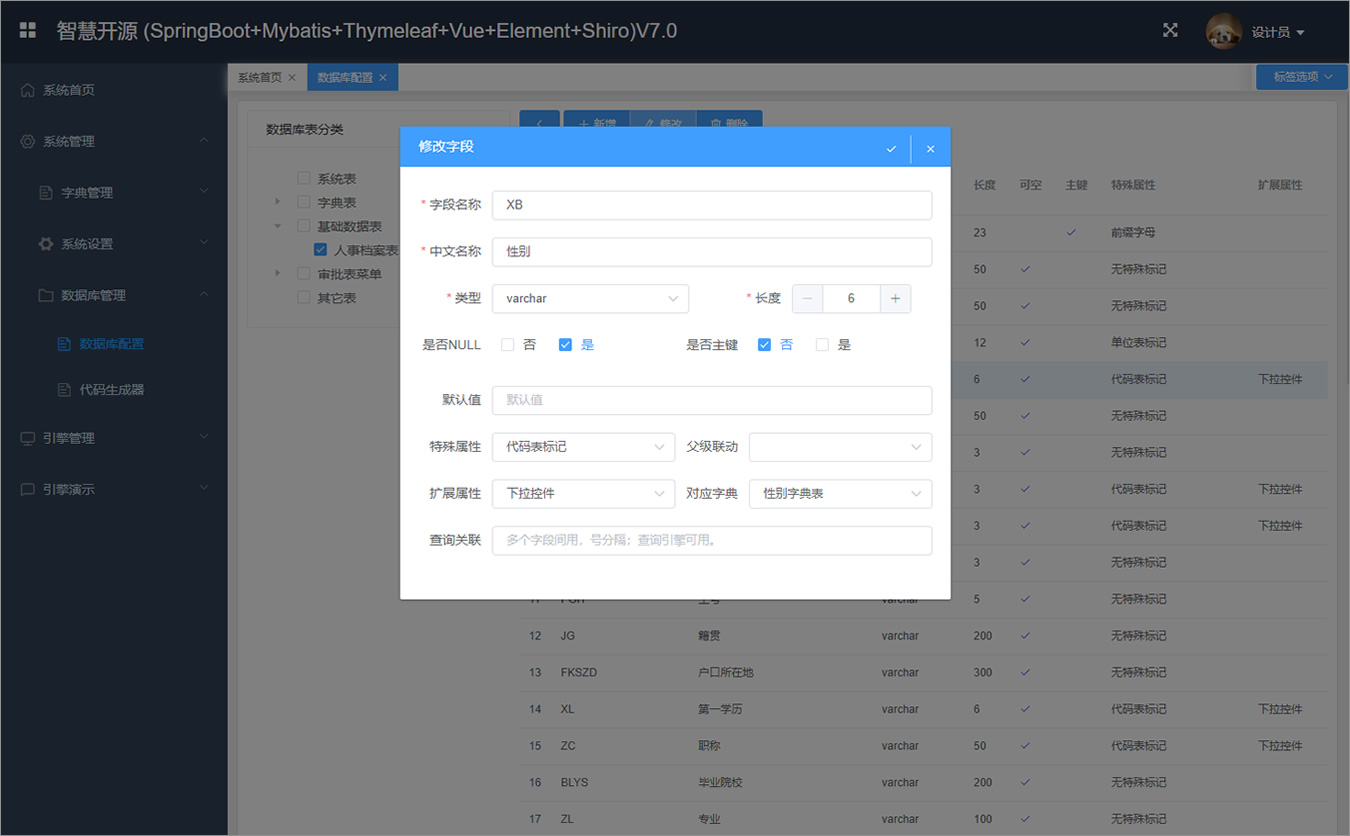Click the document icon beside 字典管理
1350x836 pixels.
(x=46, y=192)
